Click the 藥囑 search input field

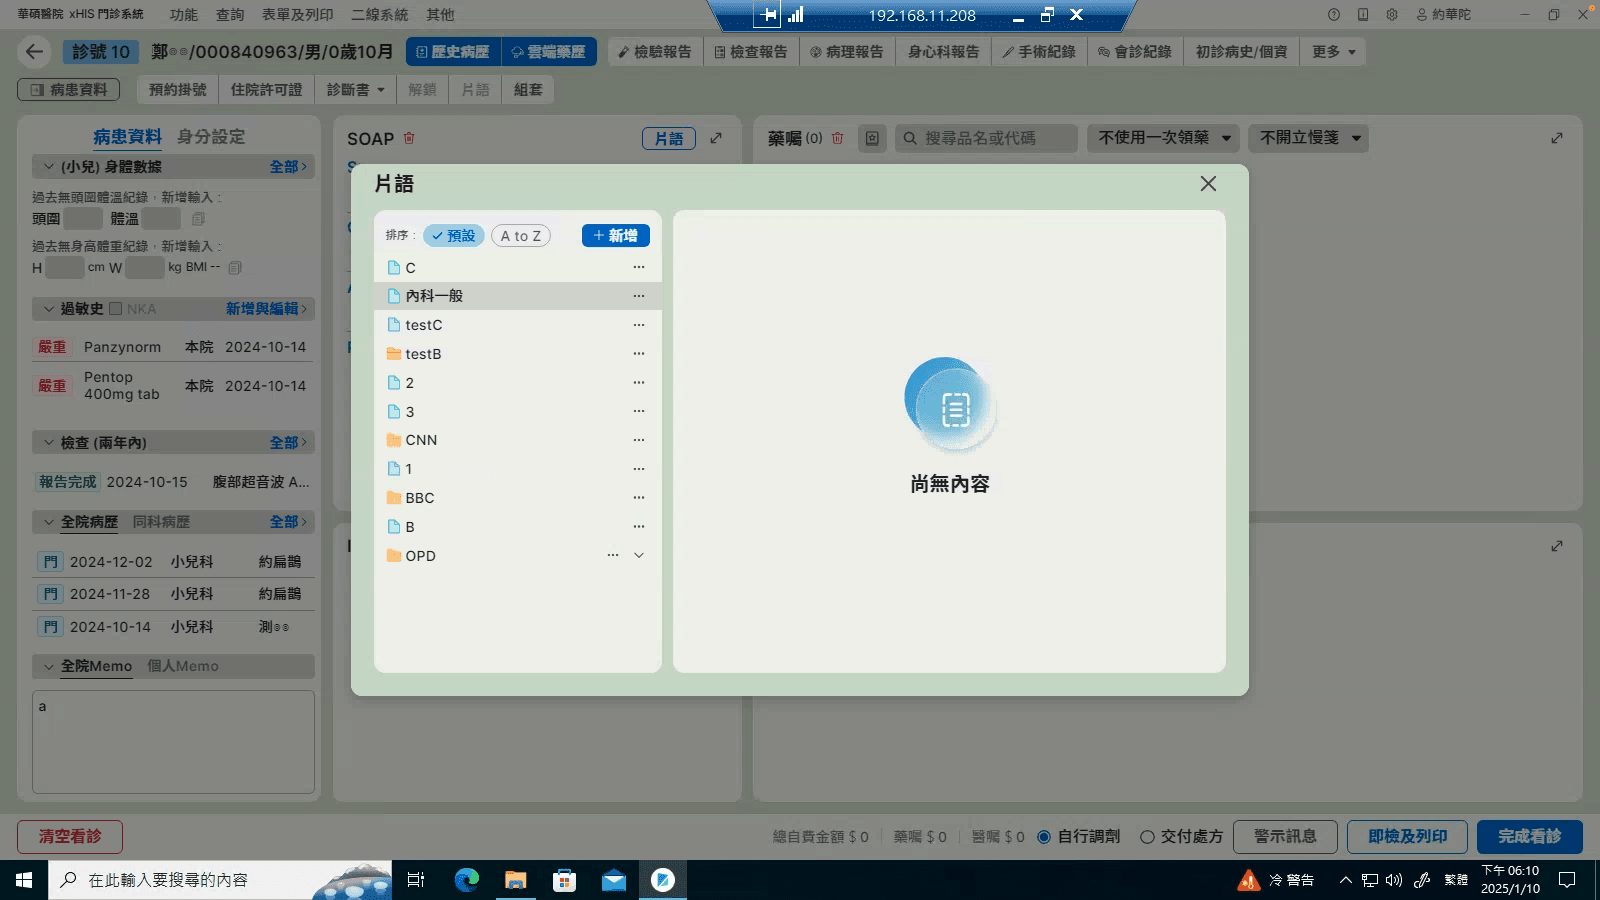coord(986,138)
